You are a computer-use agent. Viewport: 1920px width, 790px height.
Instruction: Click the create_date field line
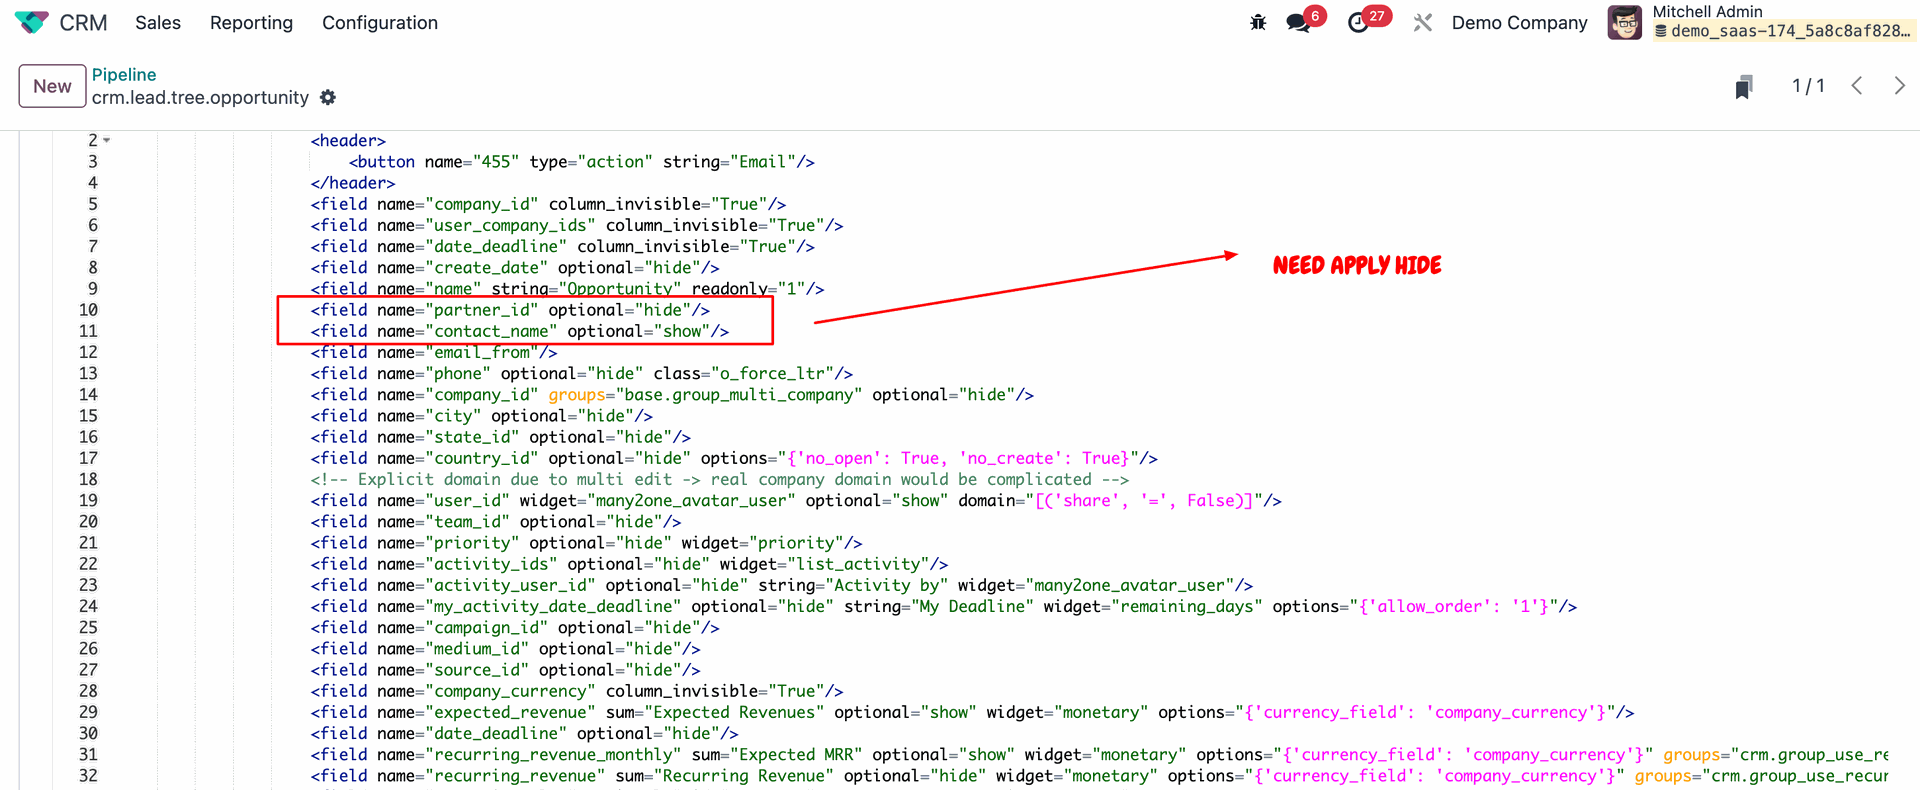(515, 268)
